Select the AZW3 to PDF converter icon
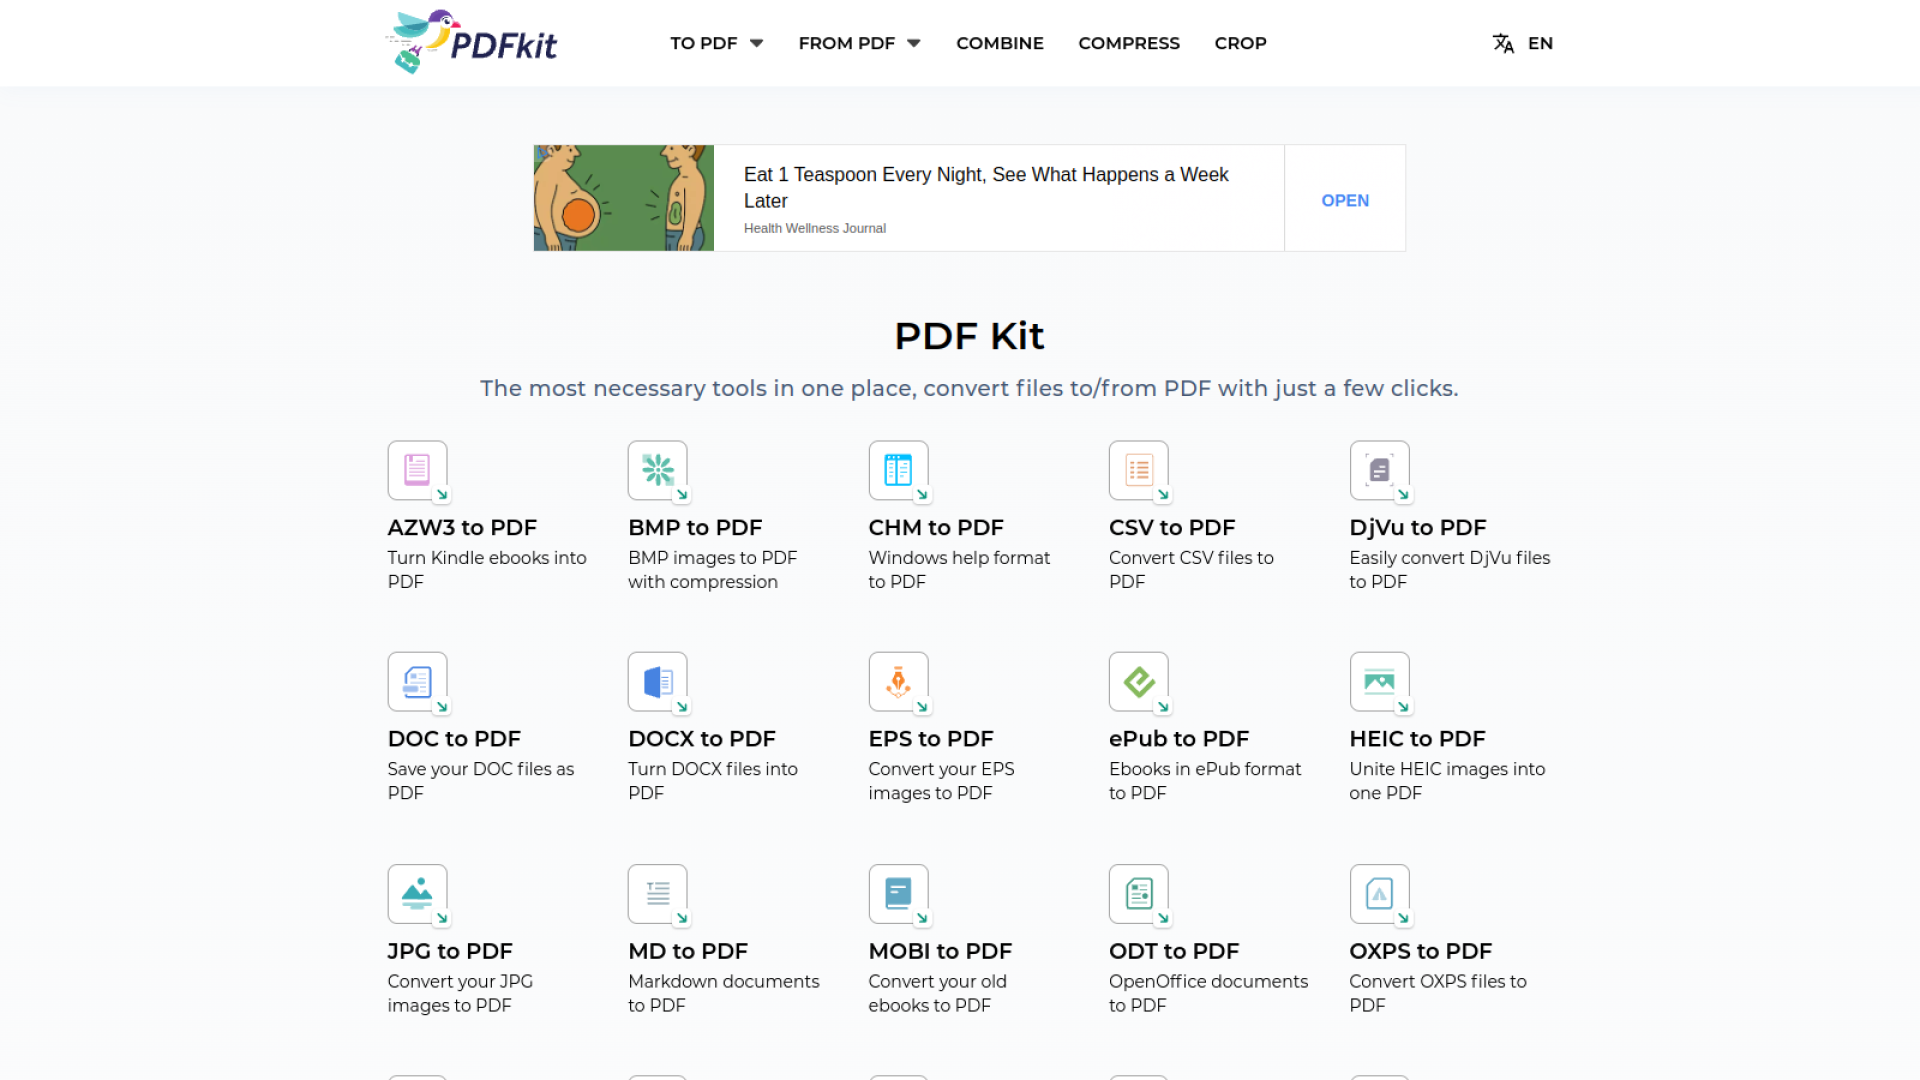This screenshot has width=1920, height=1080. point(417,471)
